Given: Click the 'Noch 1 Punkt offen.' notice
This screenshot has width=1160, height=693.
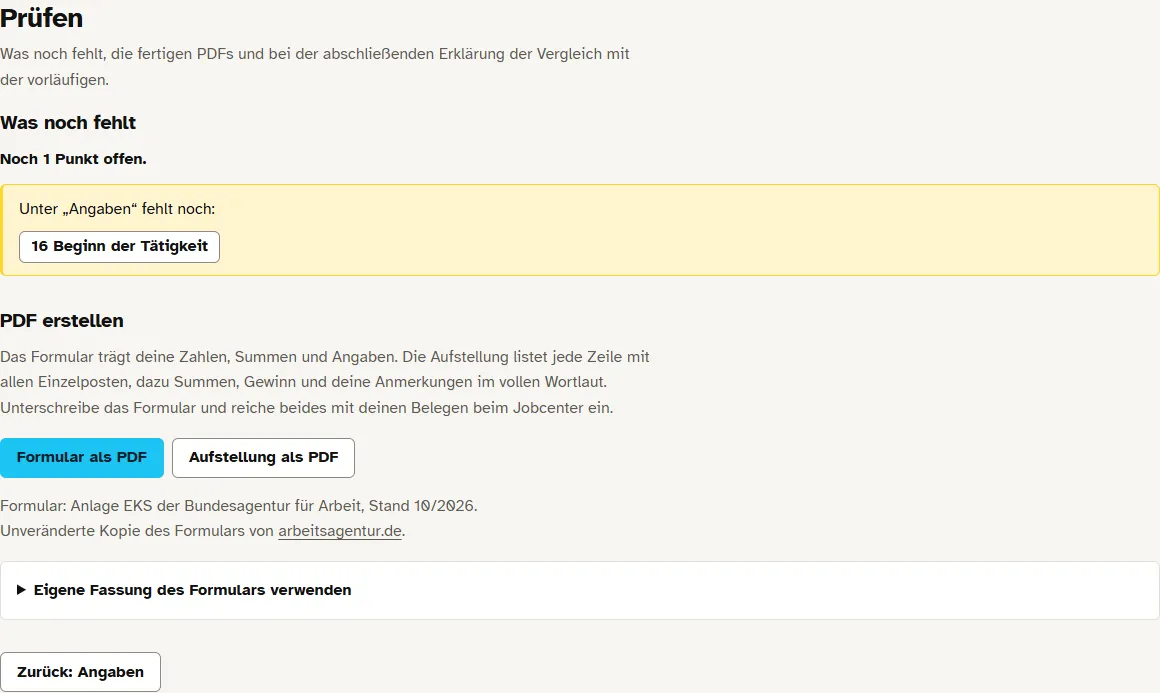Looking at the screenshot, I should [x=73, y=159].
